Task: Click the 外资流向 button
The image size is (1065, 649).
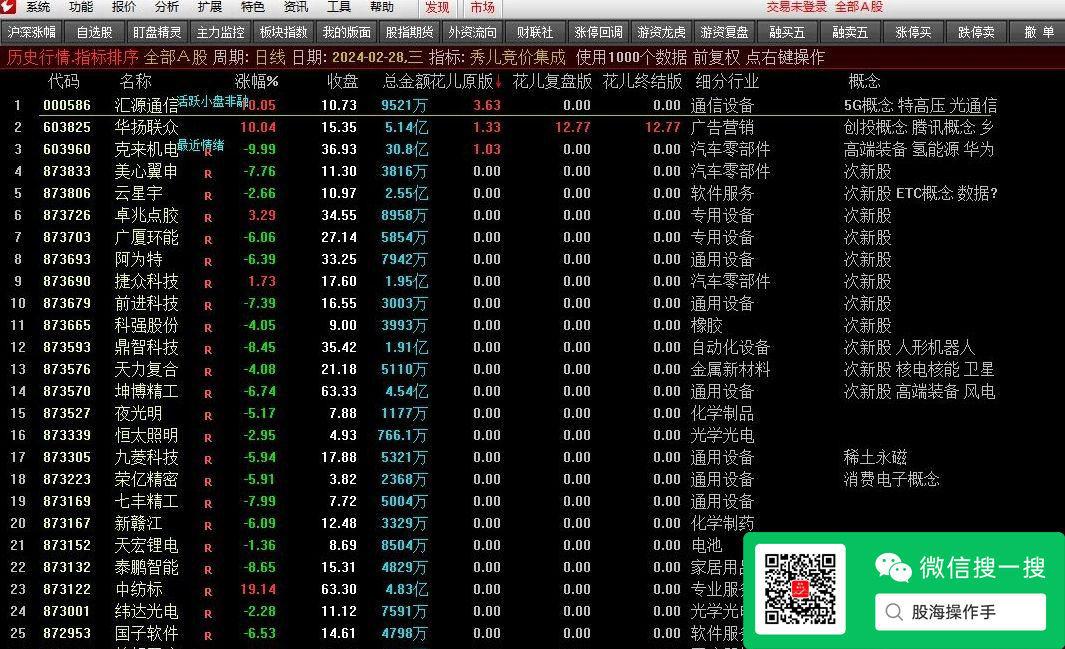Action: pyautogui.click(x=472, y=32)
